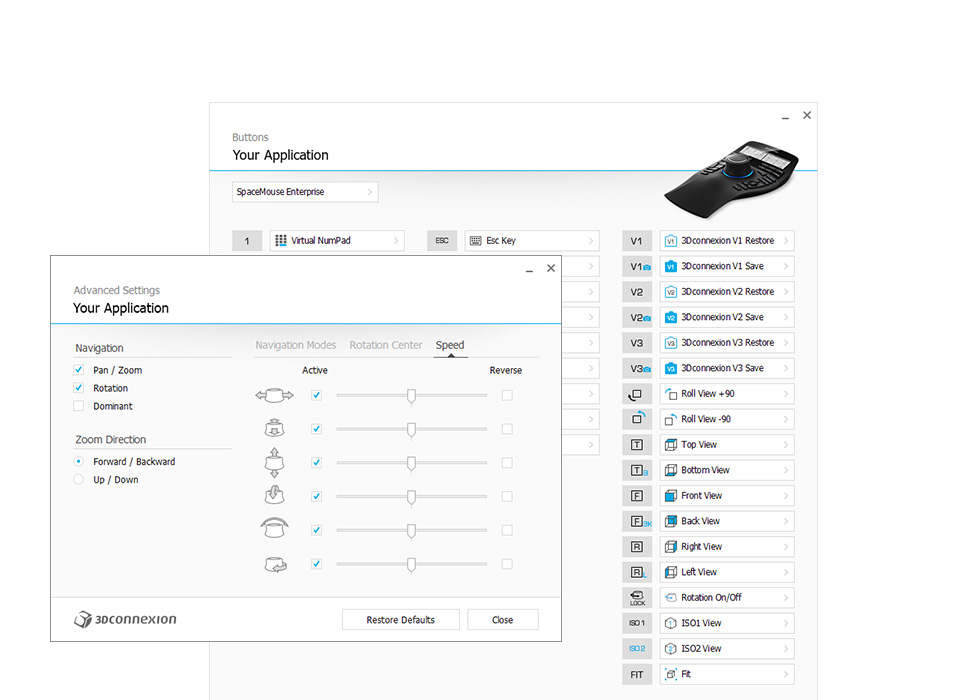This screenshot has width=980, height=700.
Task: Click the tilt axis icon in Speed tab
Action: [274, 497]
